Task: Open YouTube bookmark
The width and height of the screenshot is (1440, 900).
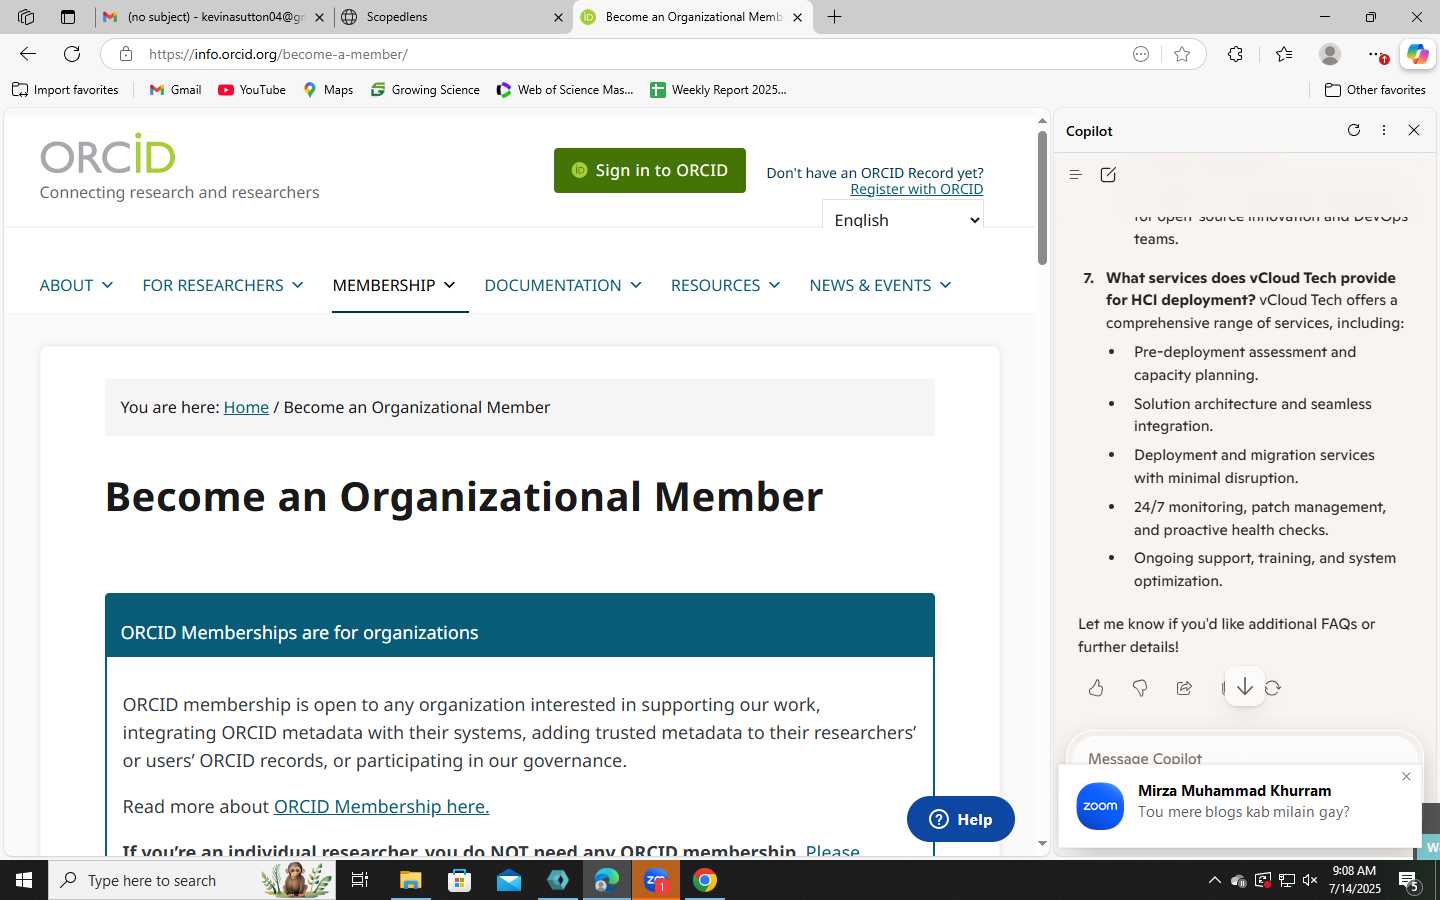Action: [252, 90]
